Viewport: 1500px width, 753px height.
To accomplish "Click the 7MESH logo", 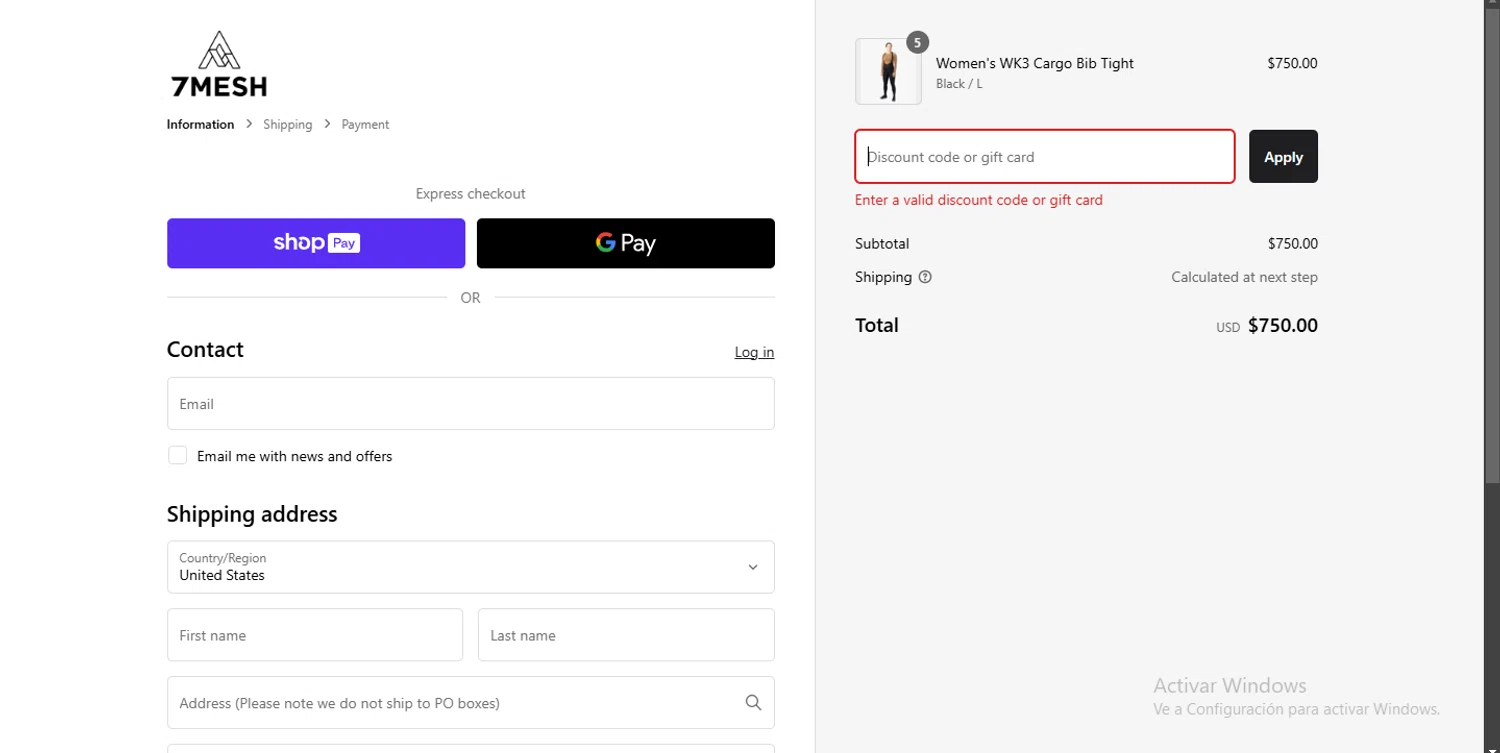I will tap(219, 64).
